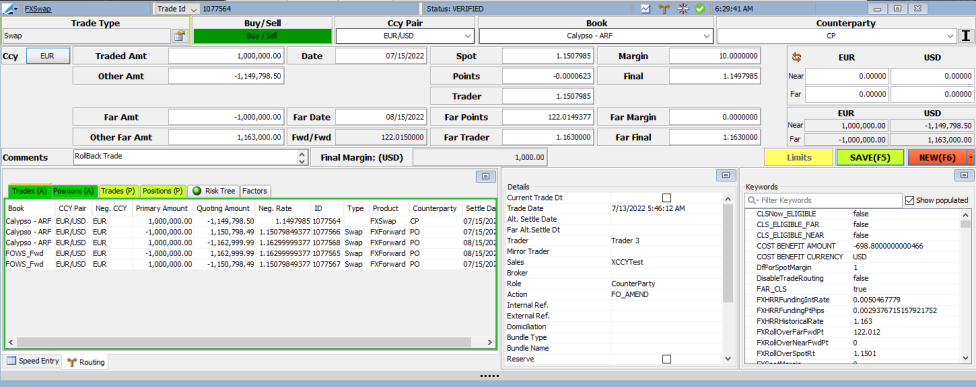Toggle the Reserve checkbox
The width and height of the screenshot is (976, 387).
point(667,359)
